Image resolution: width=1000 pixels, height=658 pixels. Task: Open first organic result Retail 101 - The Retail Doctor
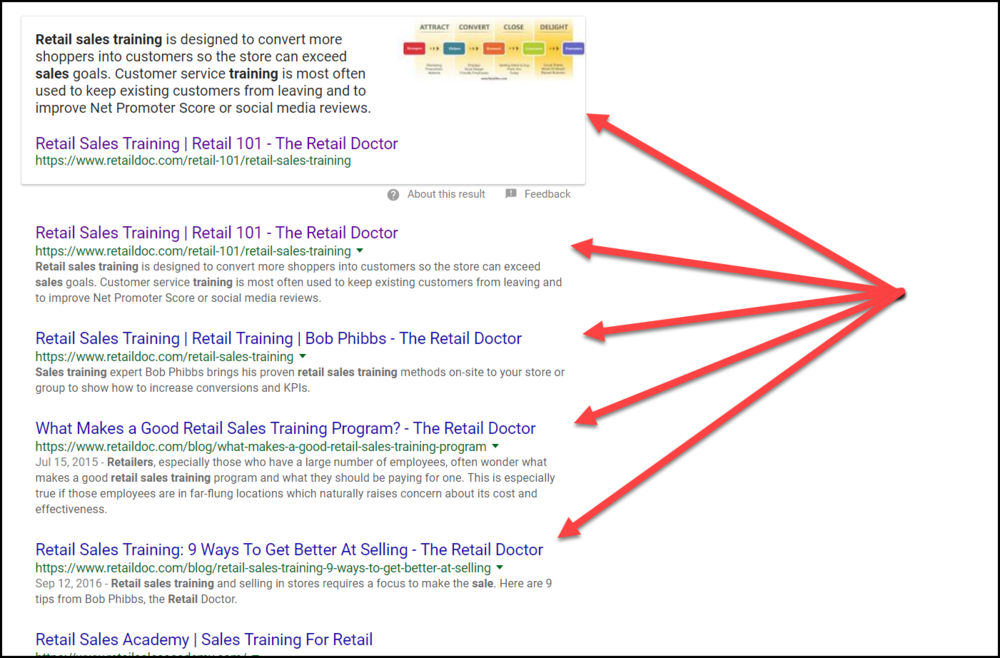coord(217,233)
